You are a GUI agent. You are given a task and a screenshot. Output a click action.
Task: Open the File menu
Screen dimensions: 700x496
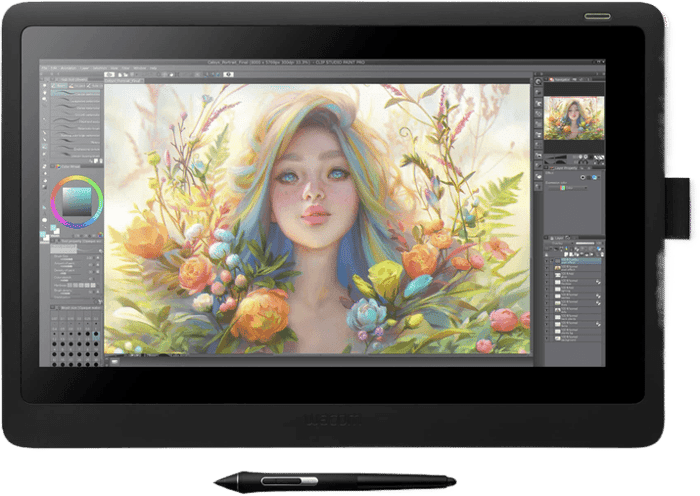click(44, 68)
